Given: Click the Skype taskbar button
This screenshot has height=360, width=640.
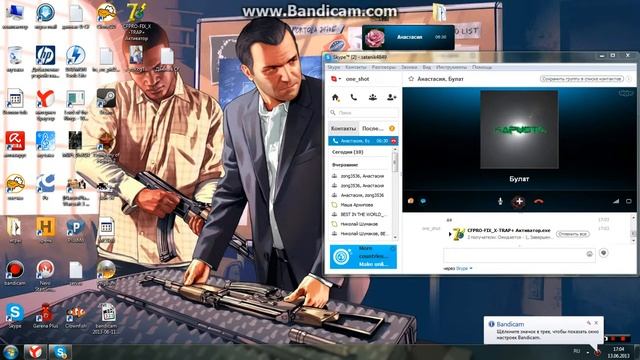Looking at the screenshot, I should pyautogui.click(x=60, y=352).
